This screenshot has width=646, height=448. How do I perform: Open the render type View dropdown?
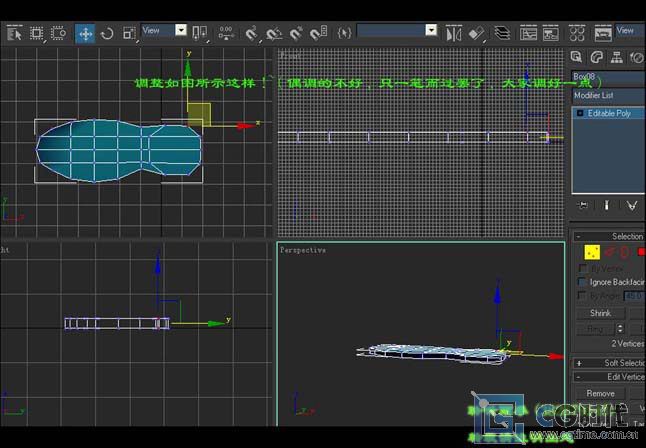pos(630,30)
